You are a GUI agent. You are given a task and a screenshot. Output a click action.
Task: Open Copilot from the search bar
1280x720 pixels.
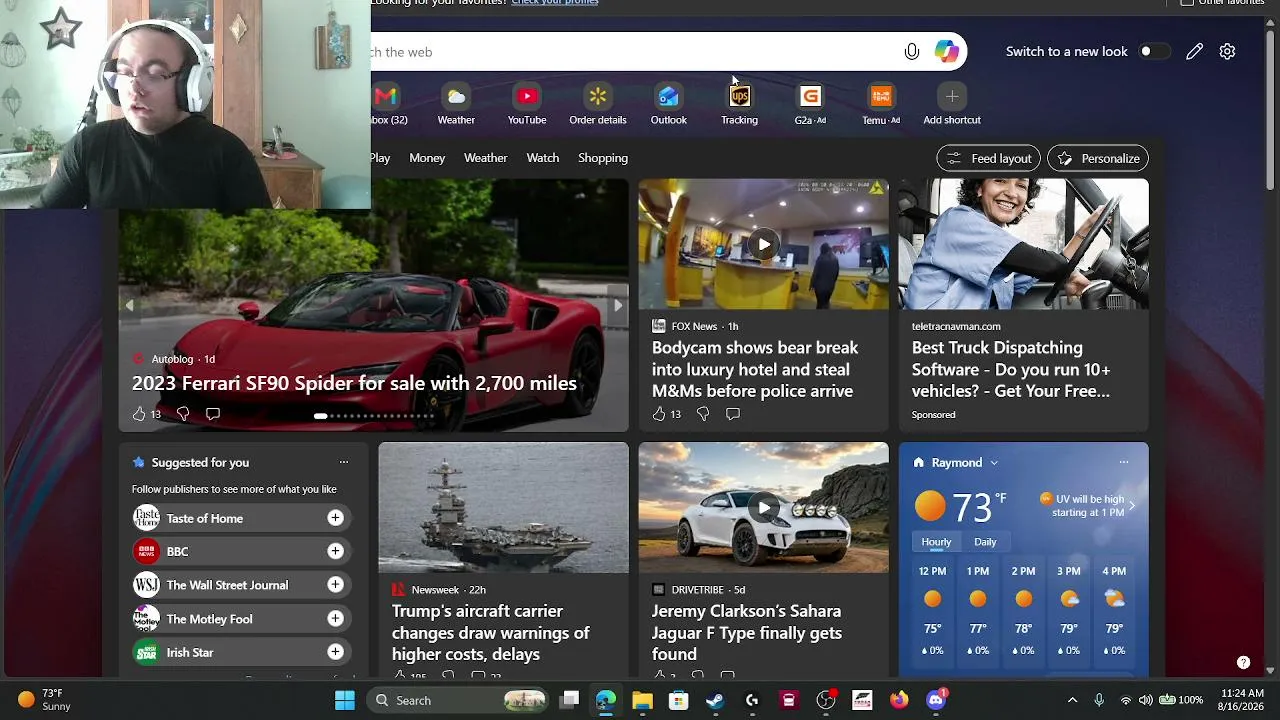[947, 51]
